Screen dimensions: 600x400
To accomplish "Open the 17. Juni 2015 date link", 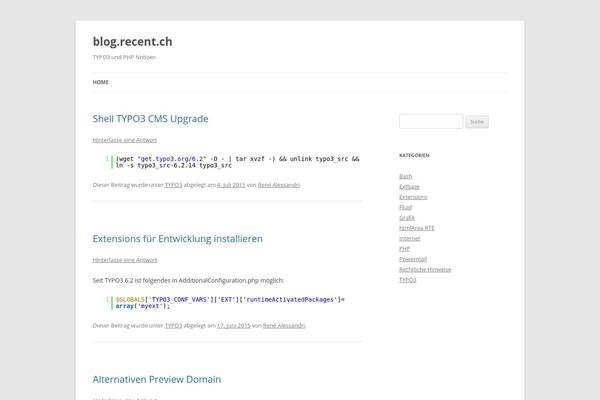I will (234, 326).
